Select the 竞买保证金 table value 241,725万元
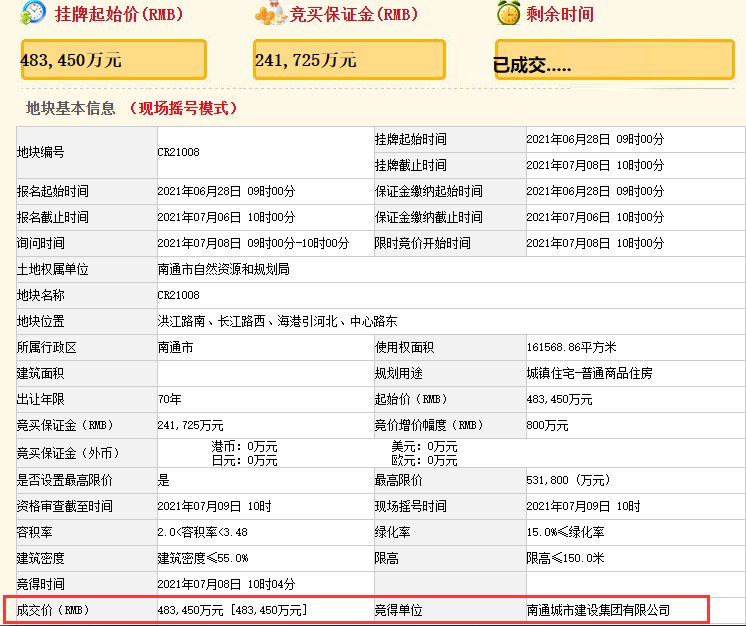 coord(190,425)
